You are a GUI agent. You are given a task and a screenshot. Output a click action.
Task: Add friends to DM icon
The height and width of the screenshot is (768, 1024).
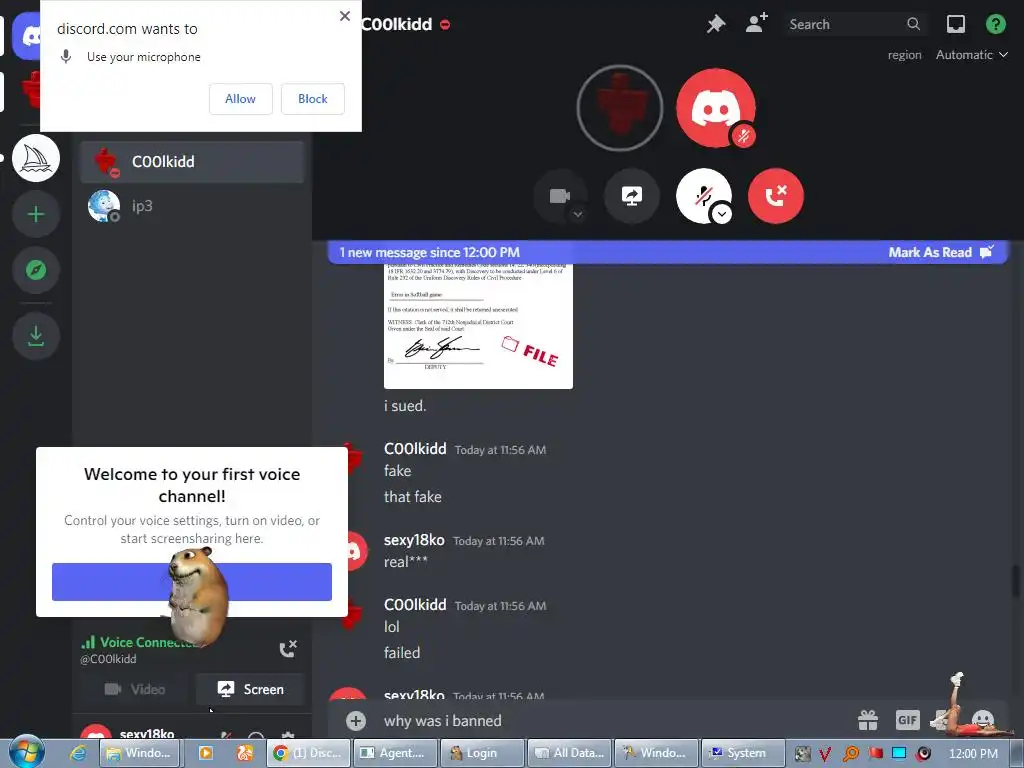tap(756, 24)
